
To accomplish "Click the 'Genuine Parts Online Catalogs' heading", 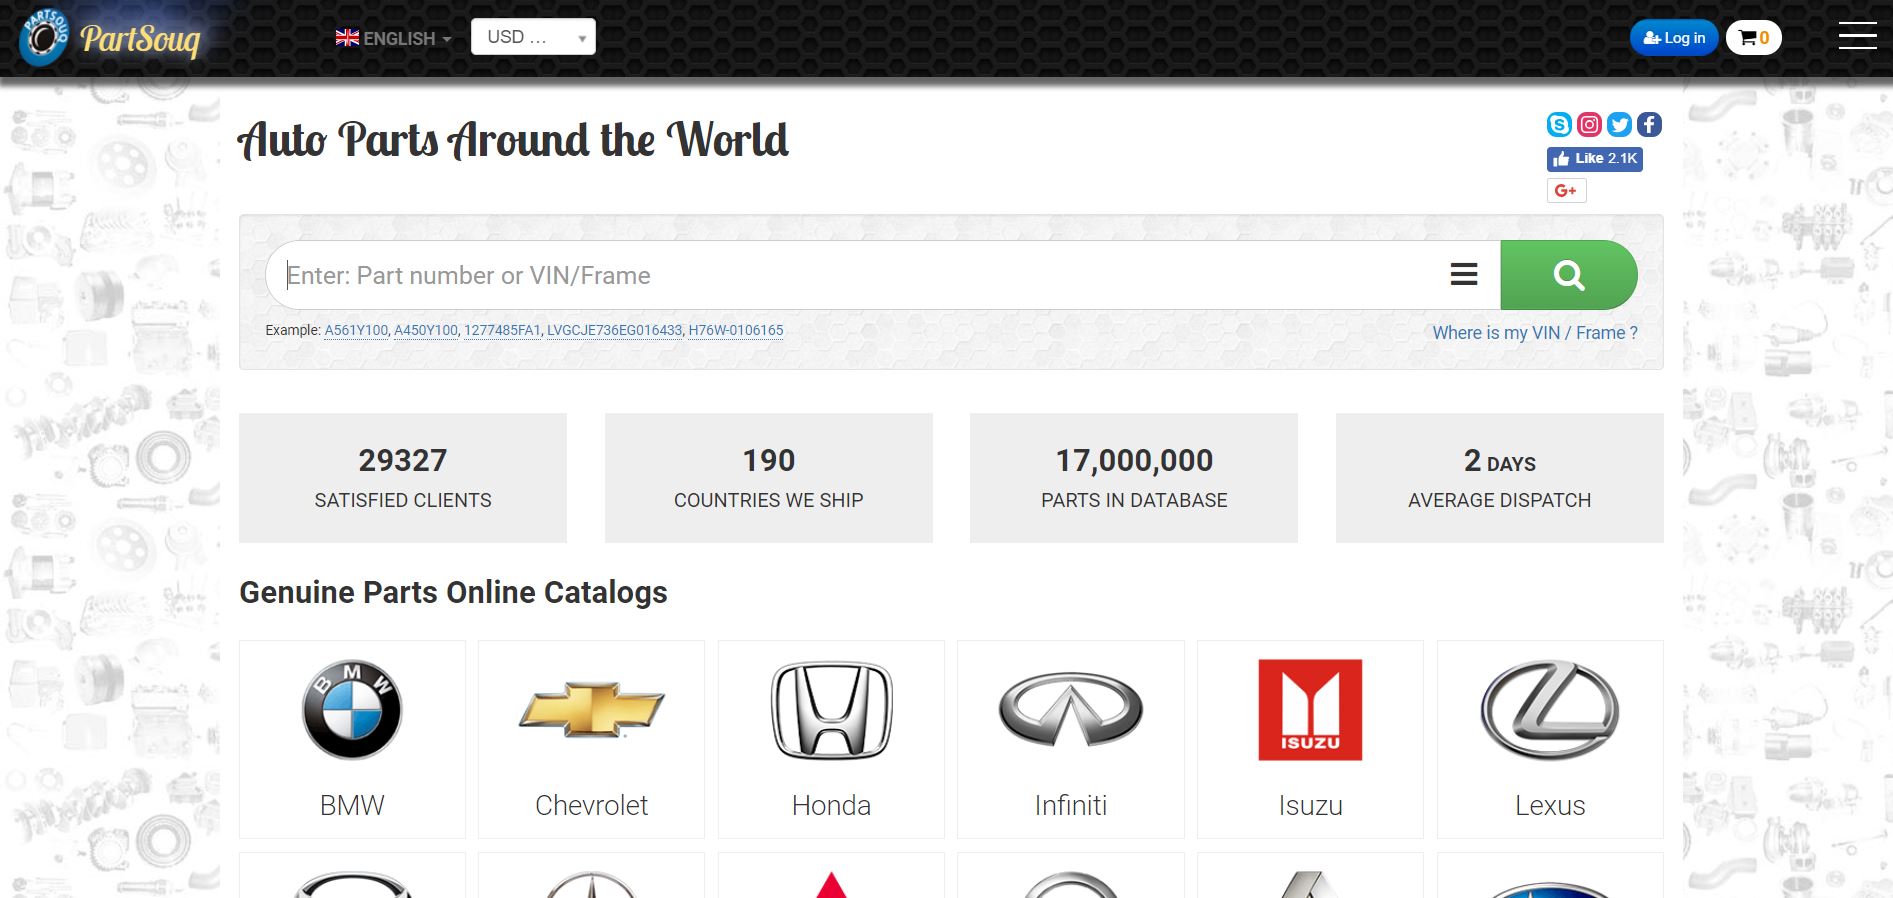I will [x=453, y=593].
